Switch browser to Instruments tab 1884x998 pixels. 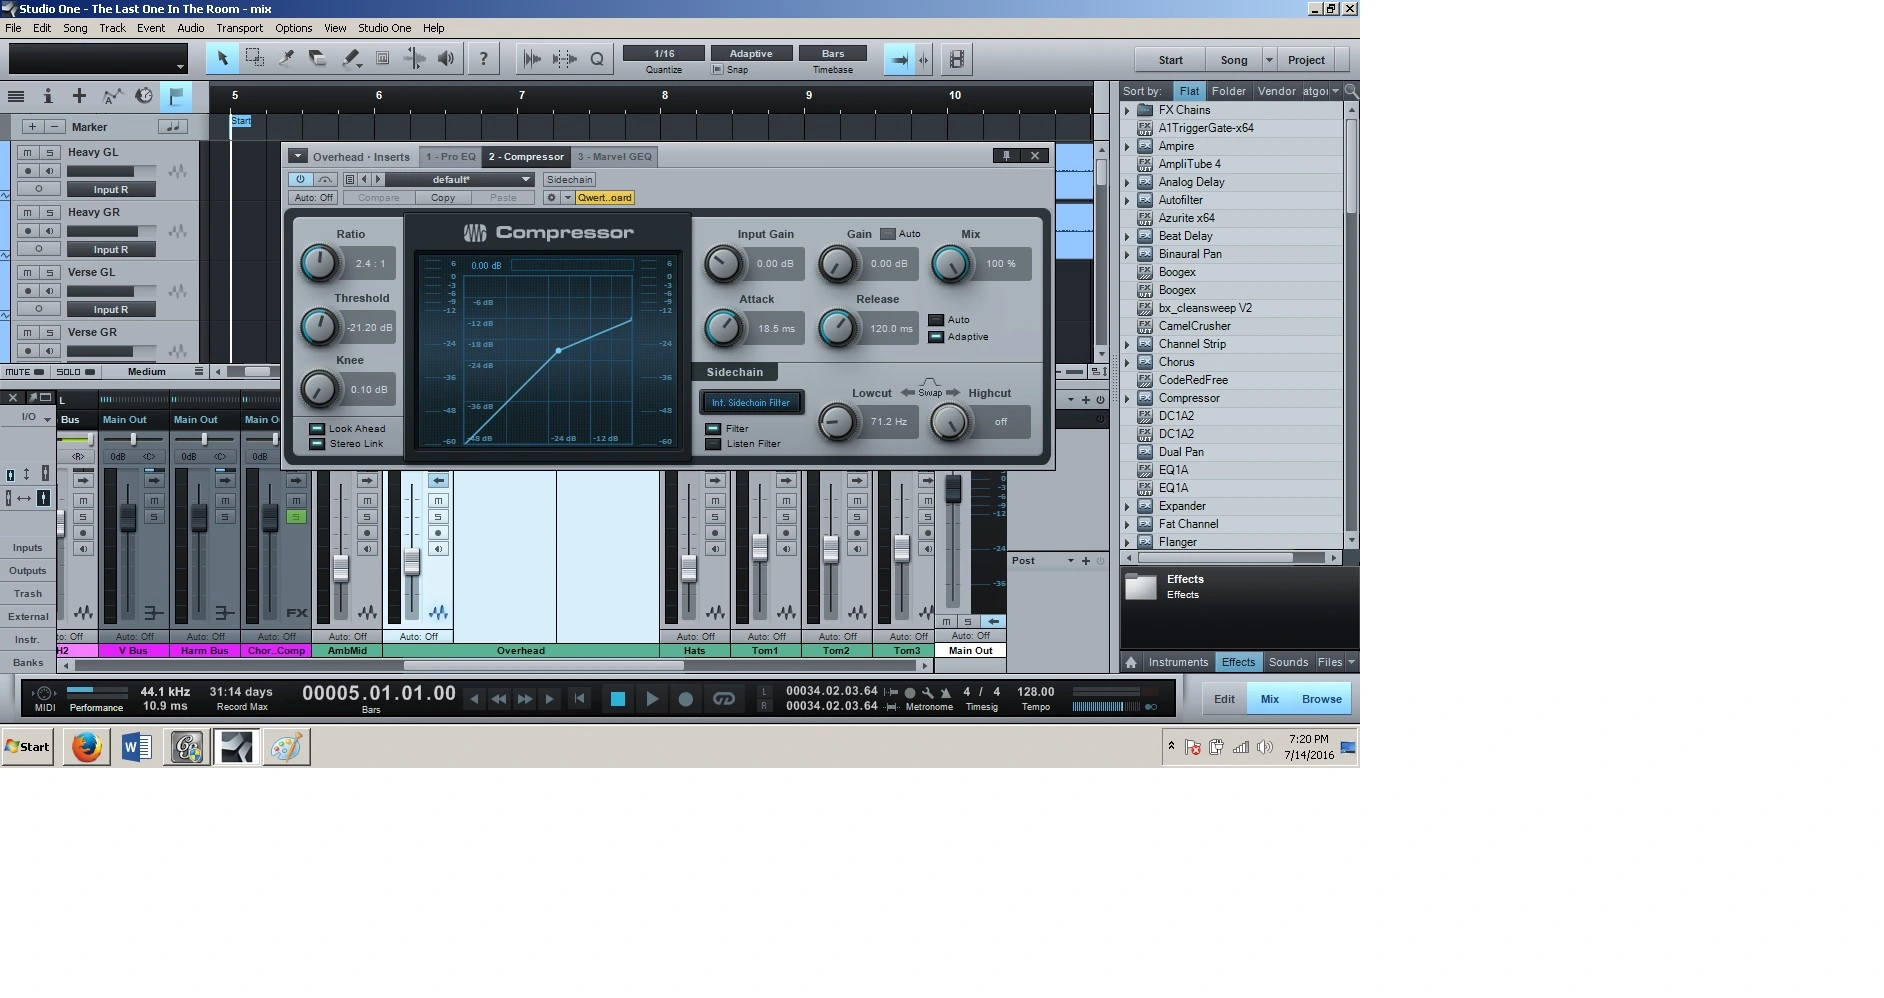pyautogui.click(x=1178, y=662)
